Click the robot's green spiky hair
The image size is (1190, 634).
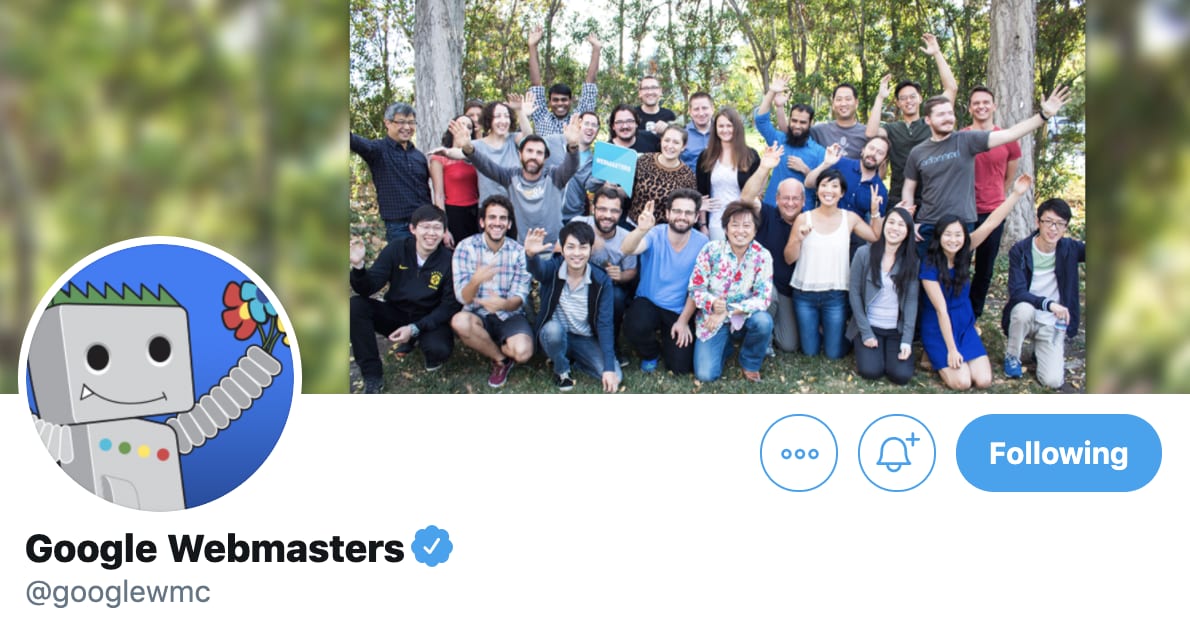(115, 294)
